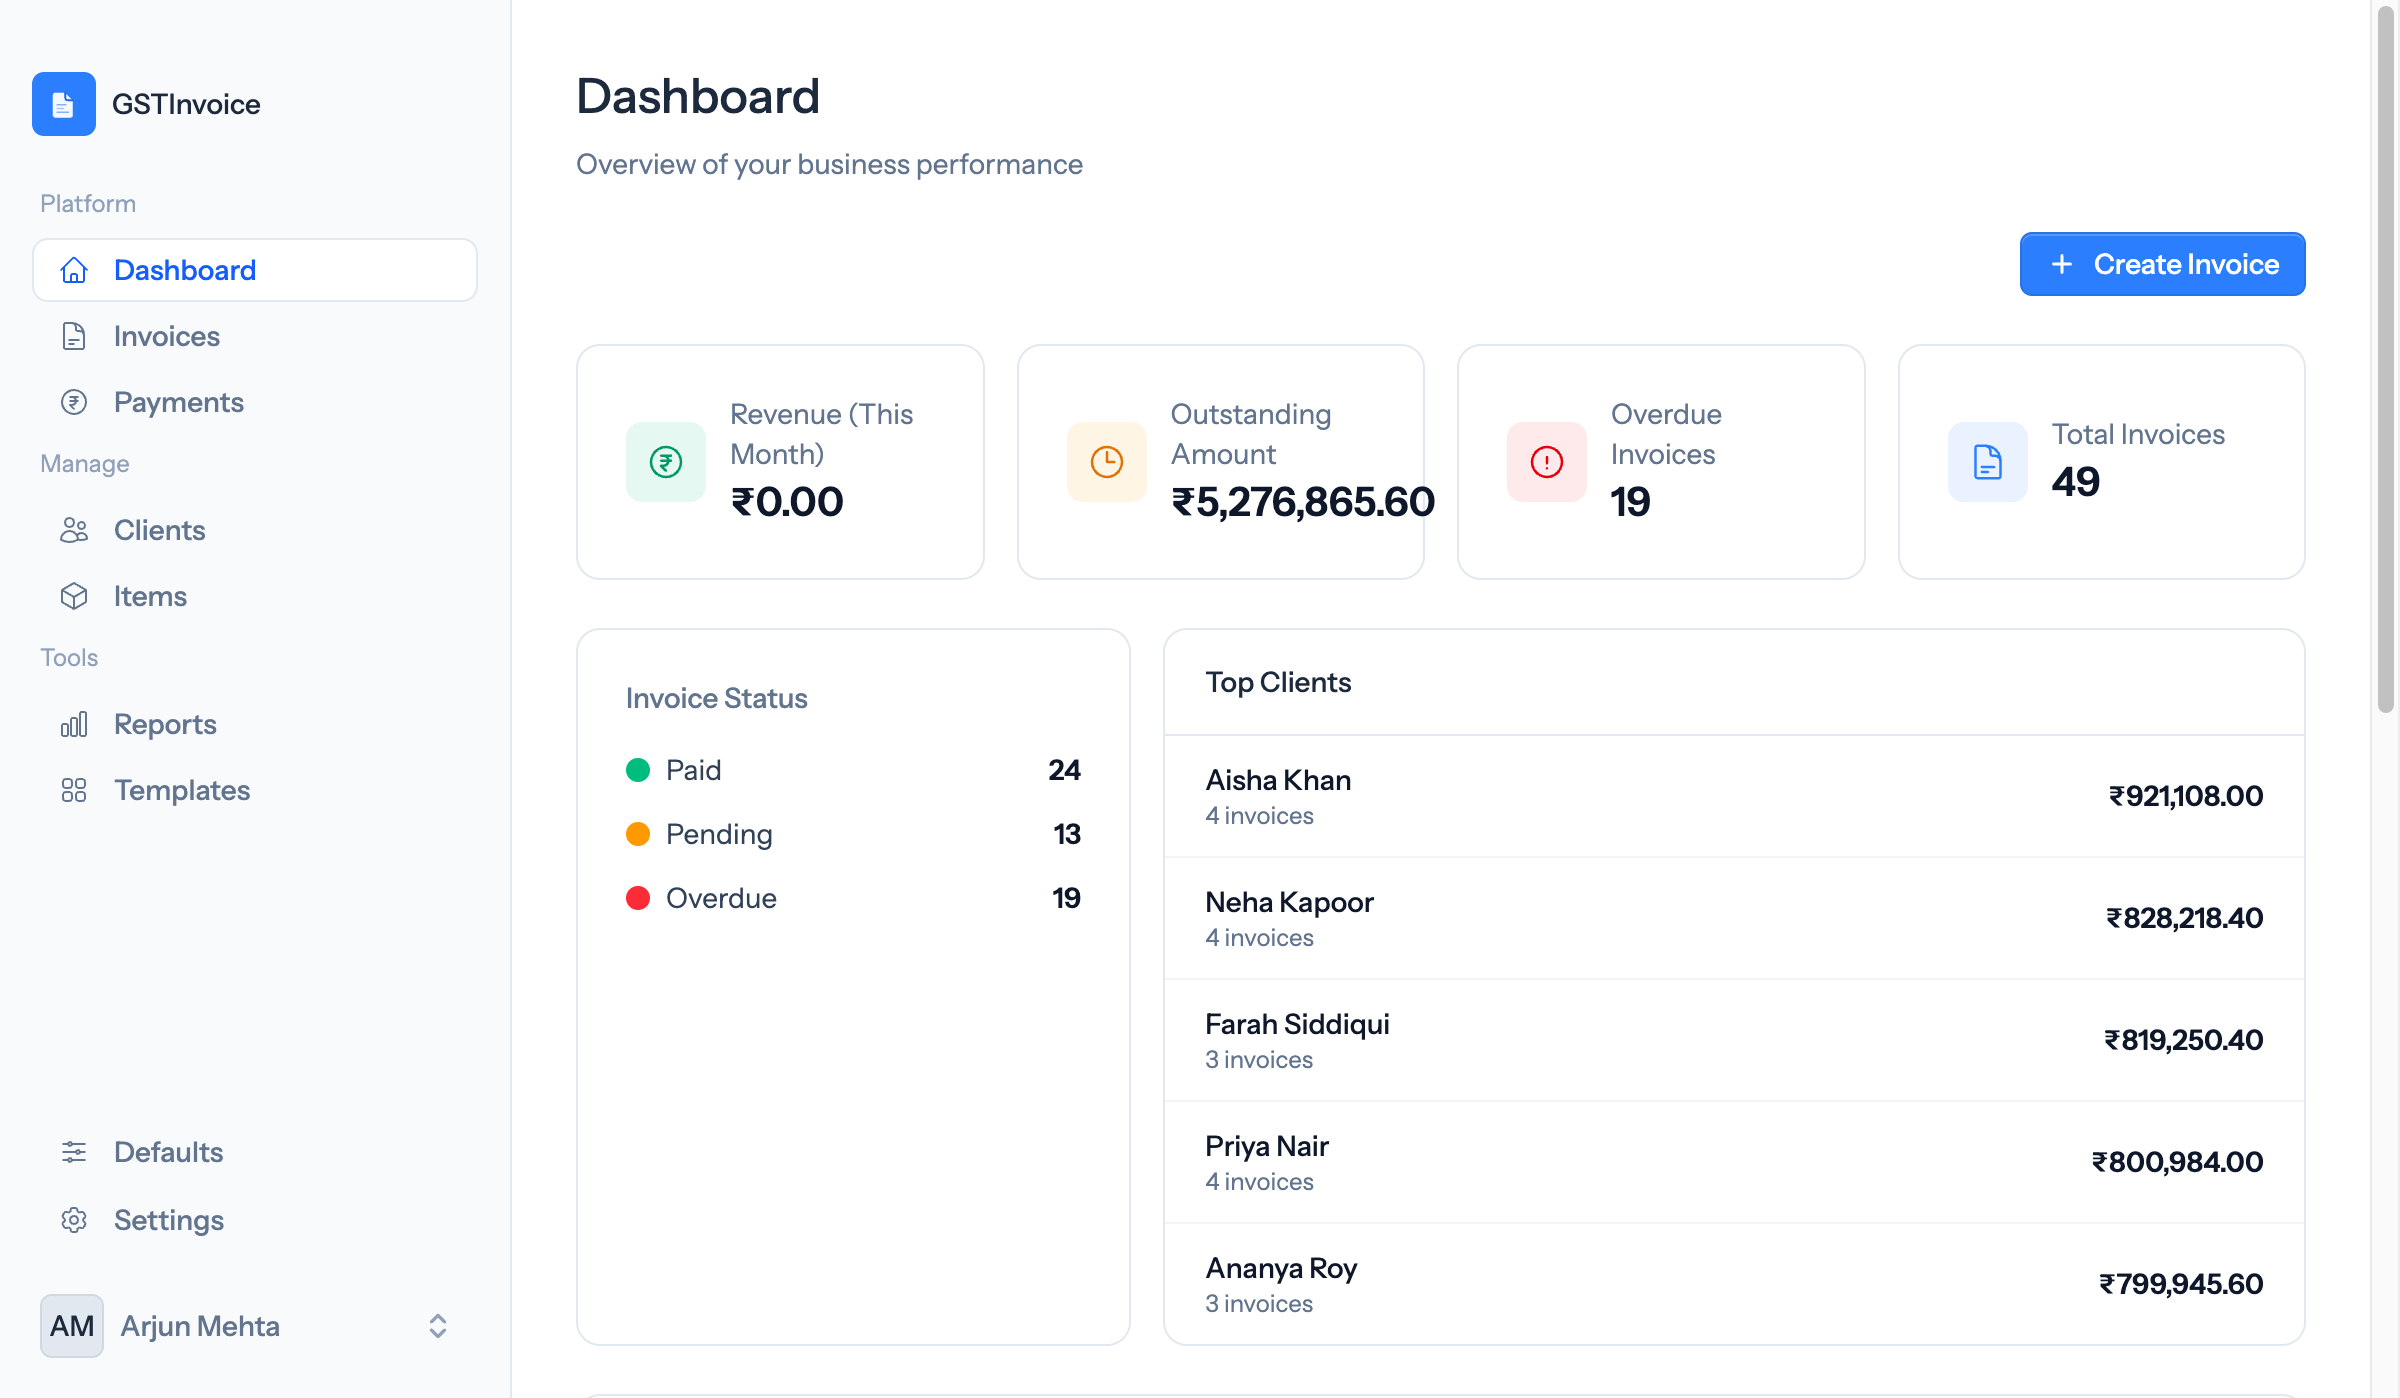The image size is (2400, 1398).
Task: Select the Farah Siddiqui client row
Action: tap(1734, 1041)
